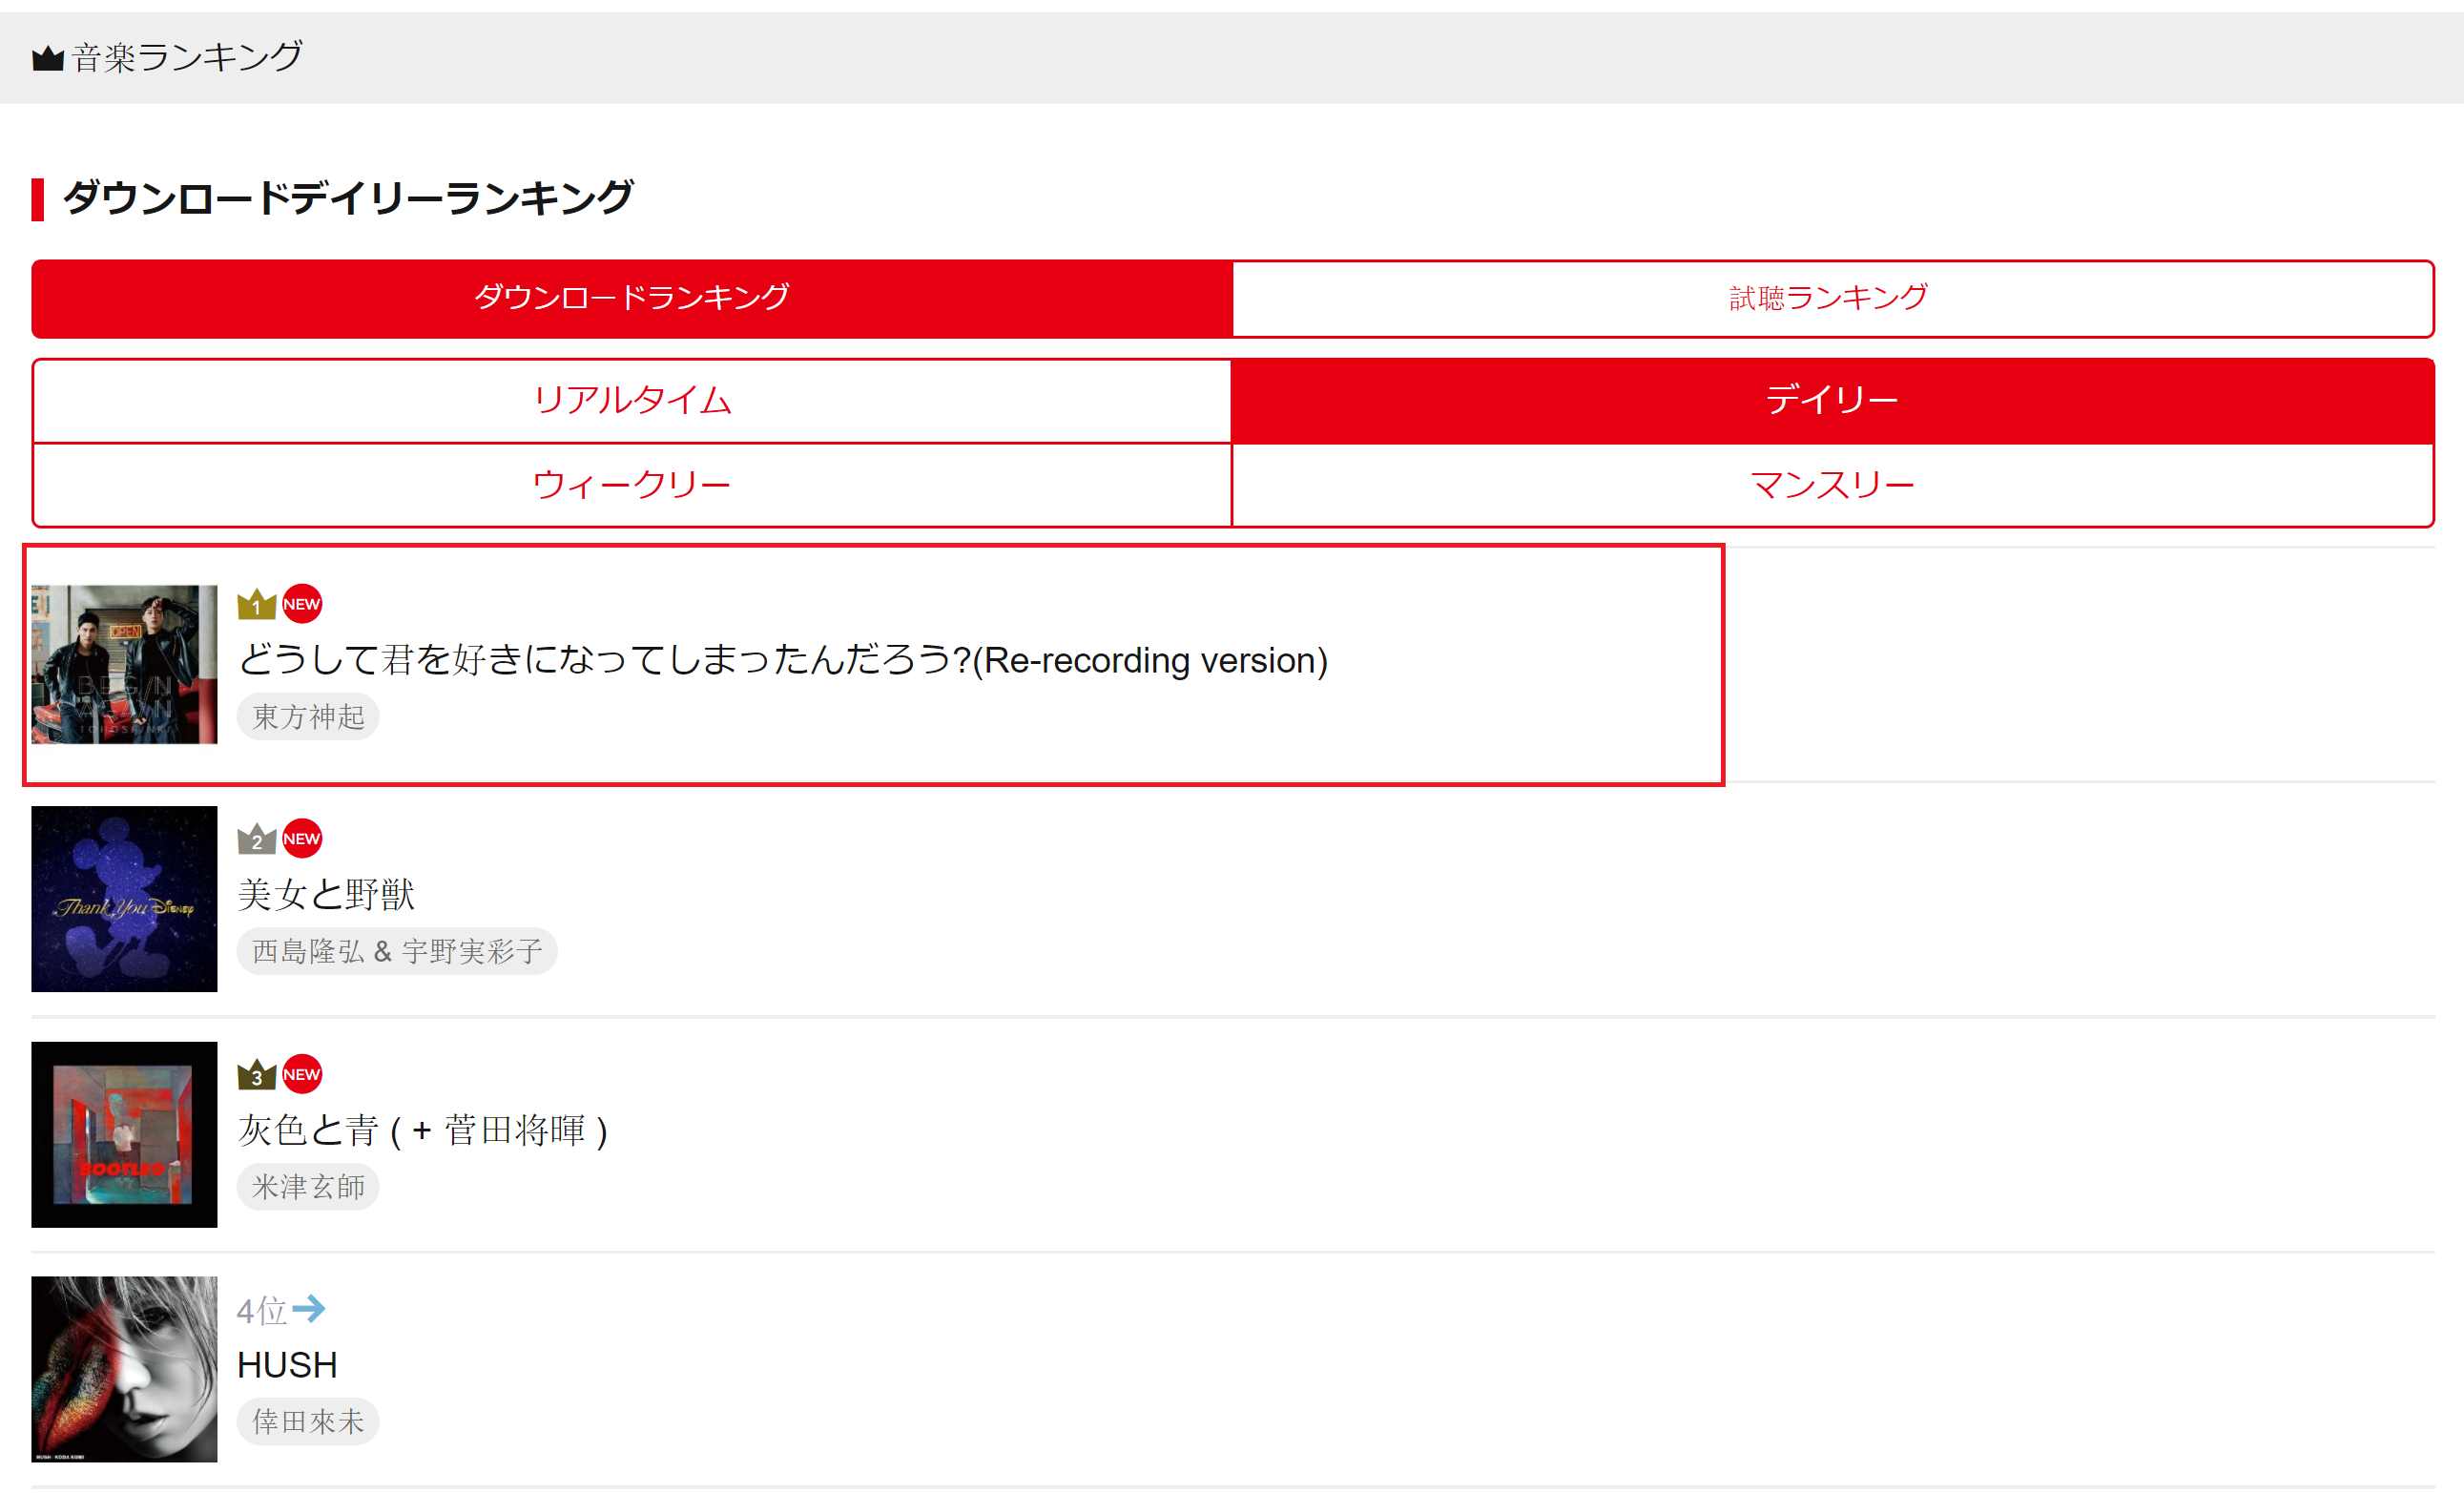This screenshot has width=2464, height=1493.
Task: Select the リアルタイム ranking period
Action: click(632, 400)
